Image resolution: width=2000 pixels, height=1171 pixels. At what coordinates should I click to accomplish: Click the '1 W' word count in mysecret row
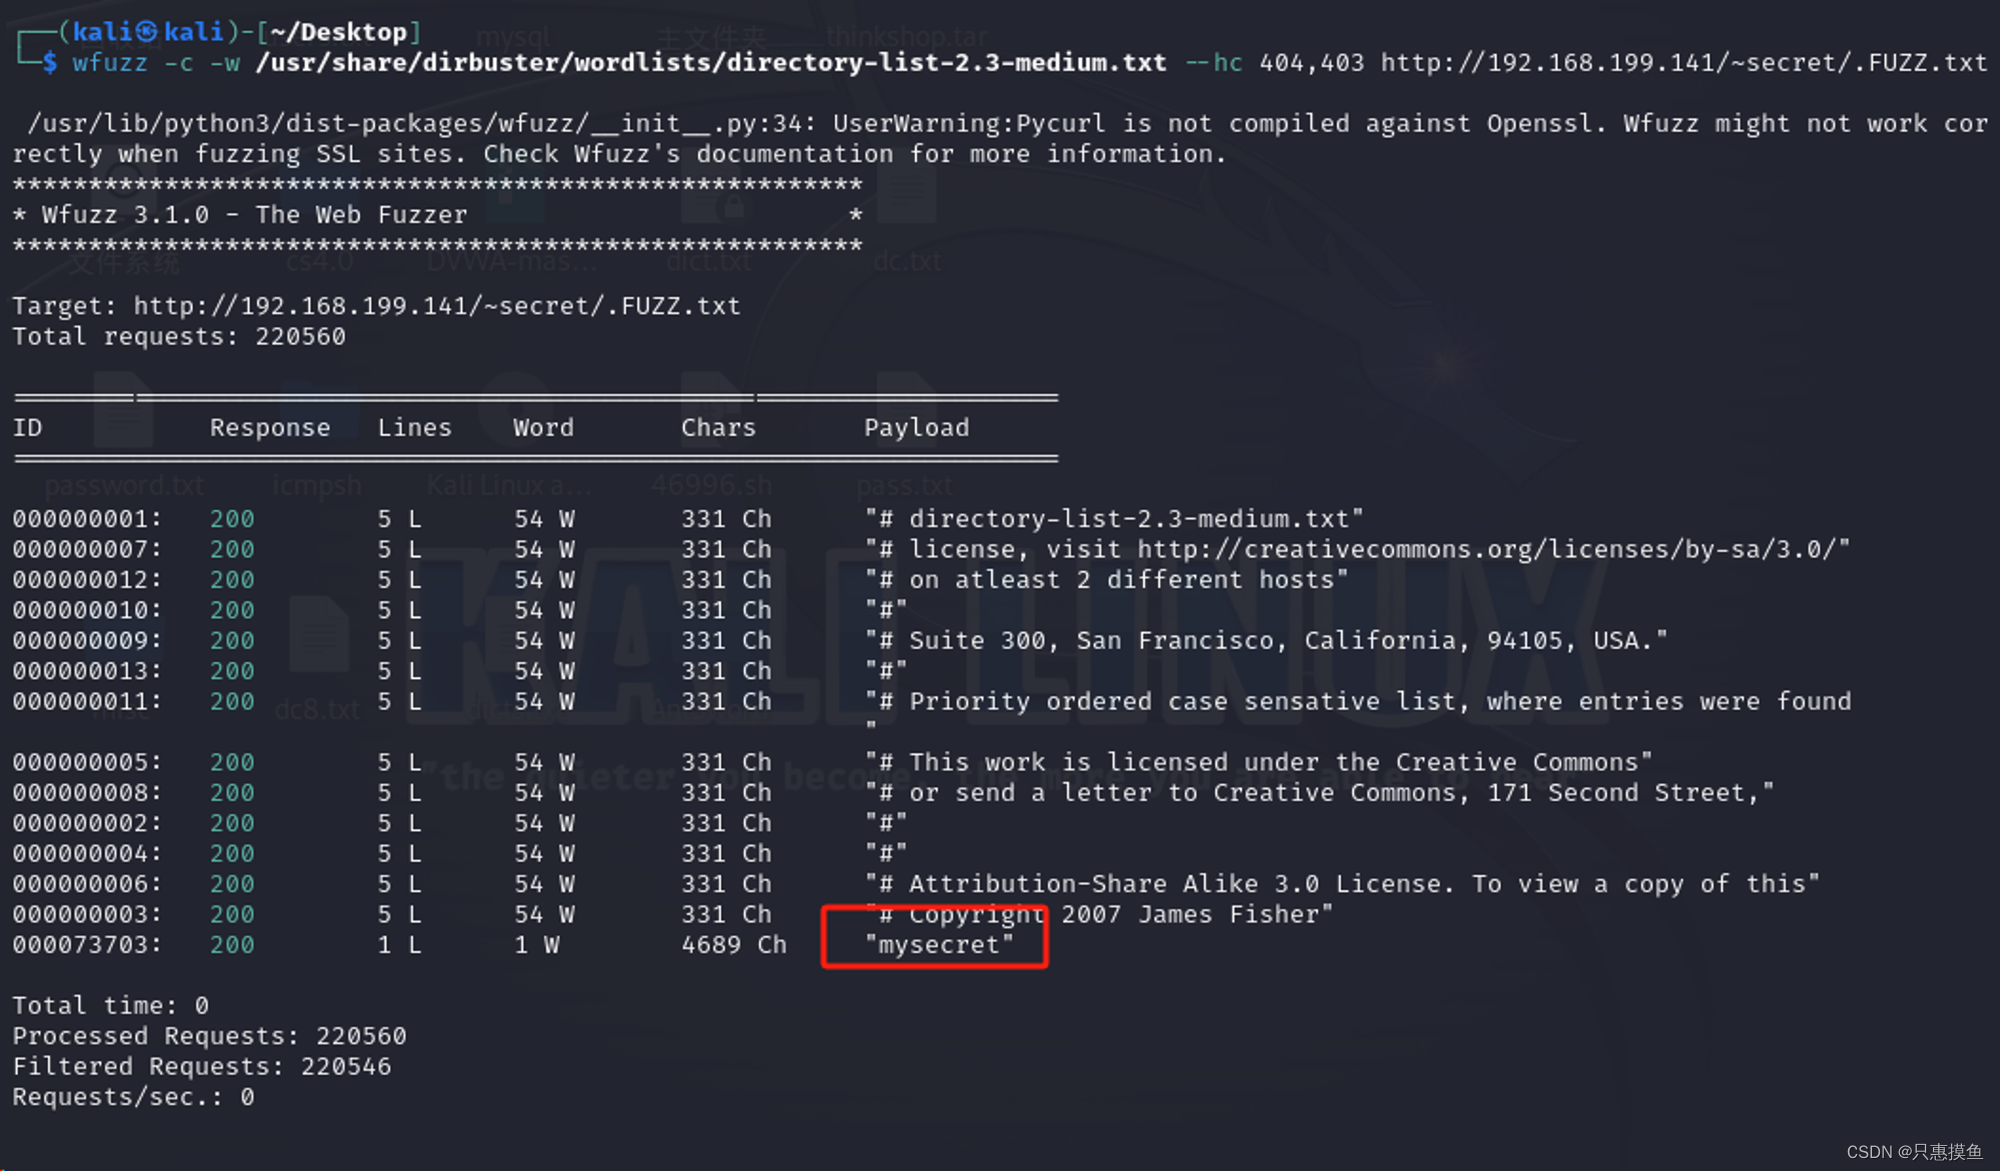coord(536,945)
